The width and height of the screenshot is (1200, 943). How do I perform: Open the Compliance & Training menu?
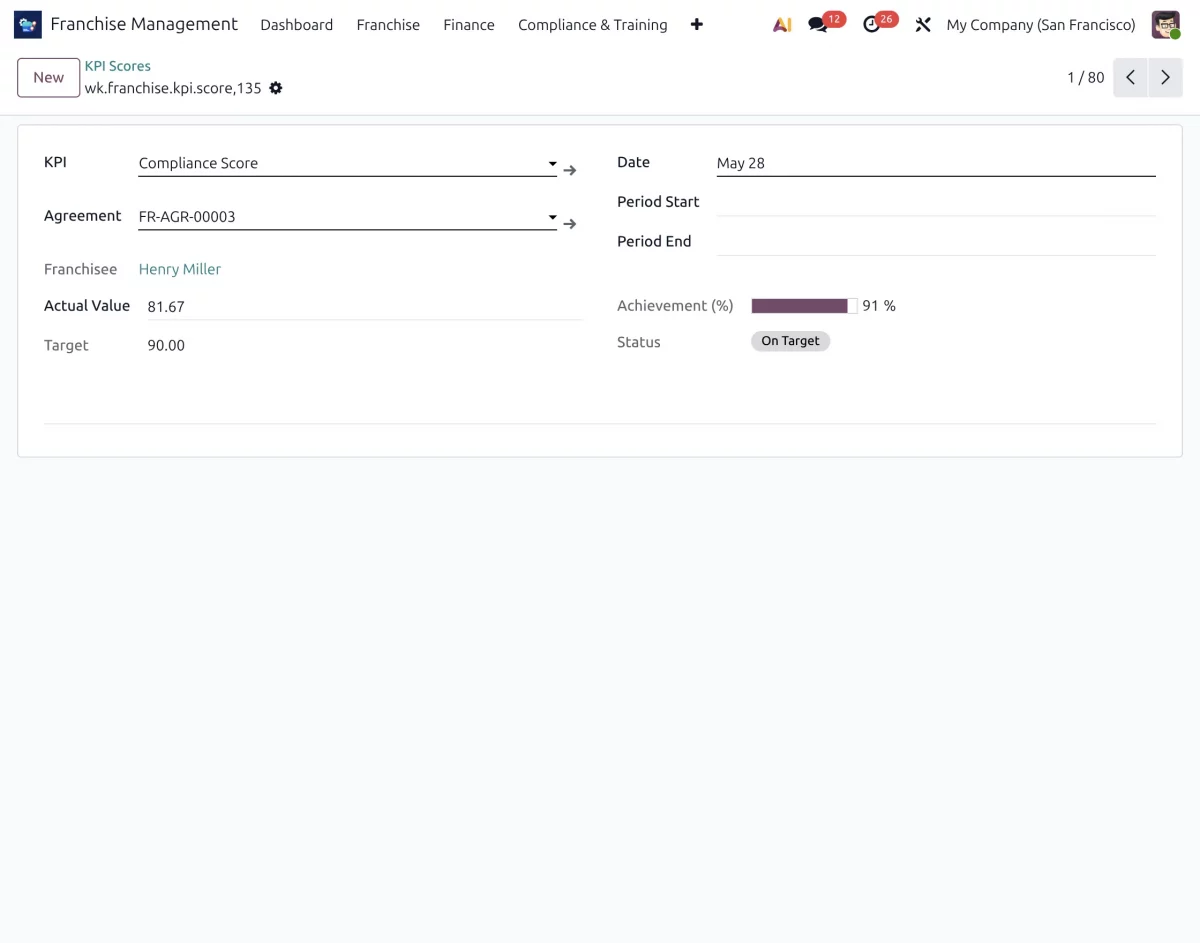593,25
